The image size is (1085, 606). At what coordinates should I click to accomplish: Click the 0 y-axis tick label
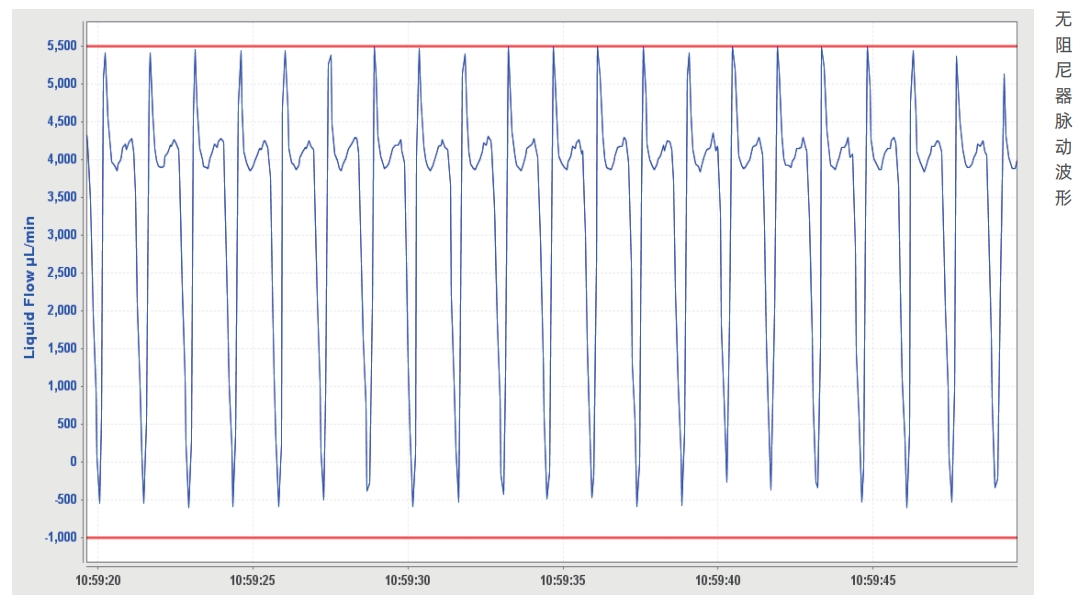point(73,462)
